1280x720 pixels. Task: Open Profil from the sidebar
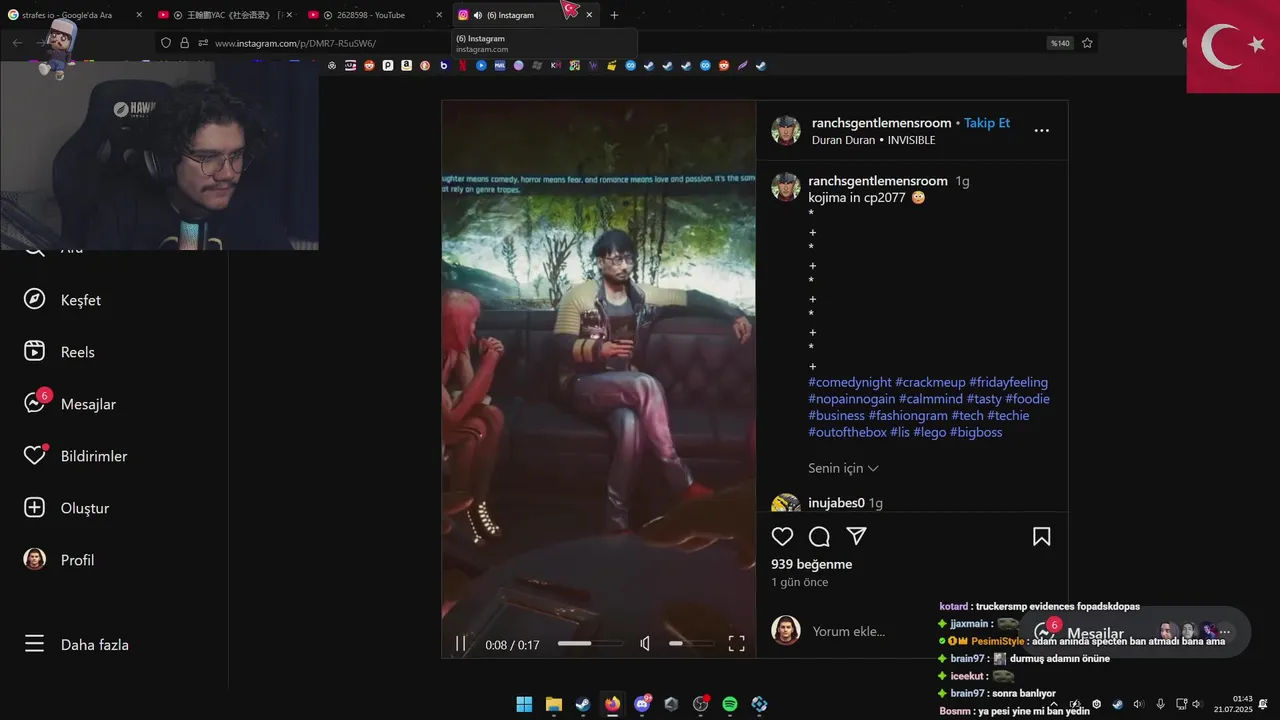59,560
